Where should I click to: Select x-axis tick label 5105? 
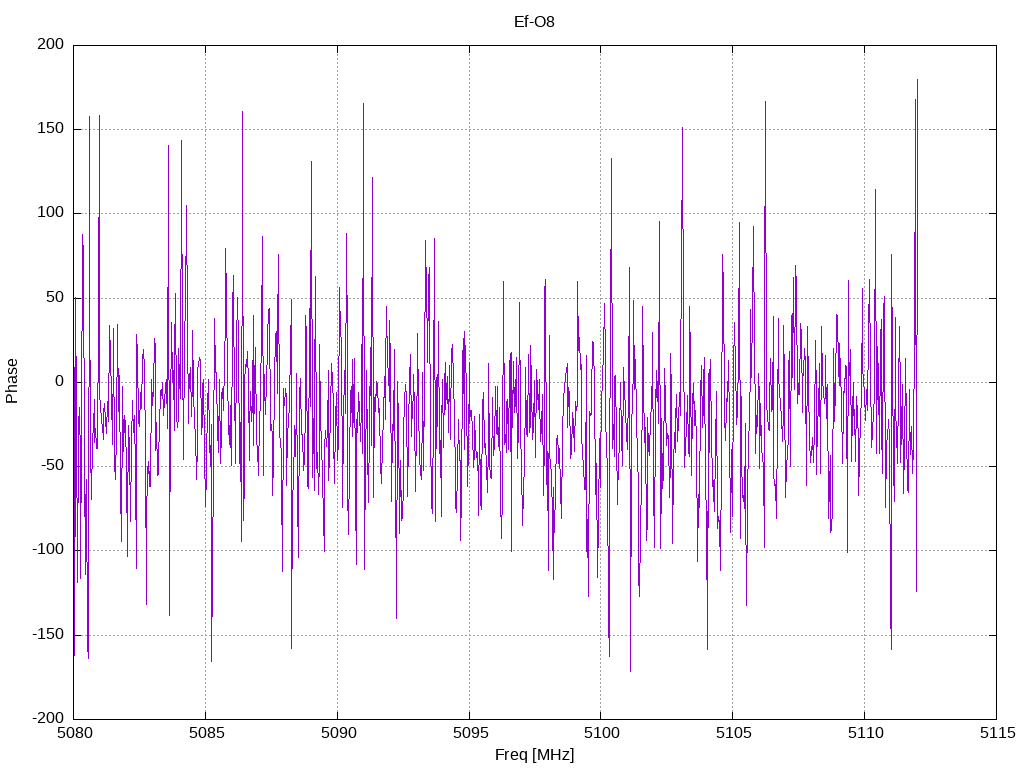[734, 733]
